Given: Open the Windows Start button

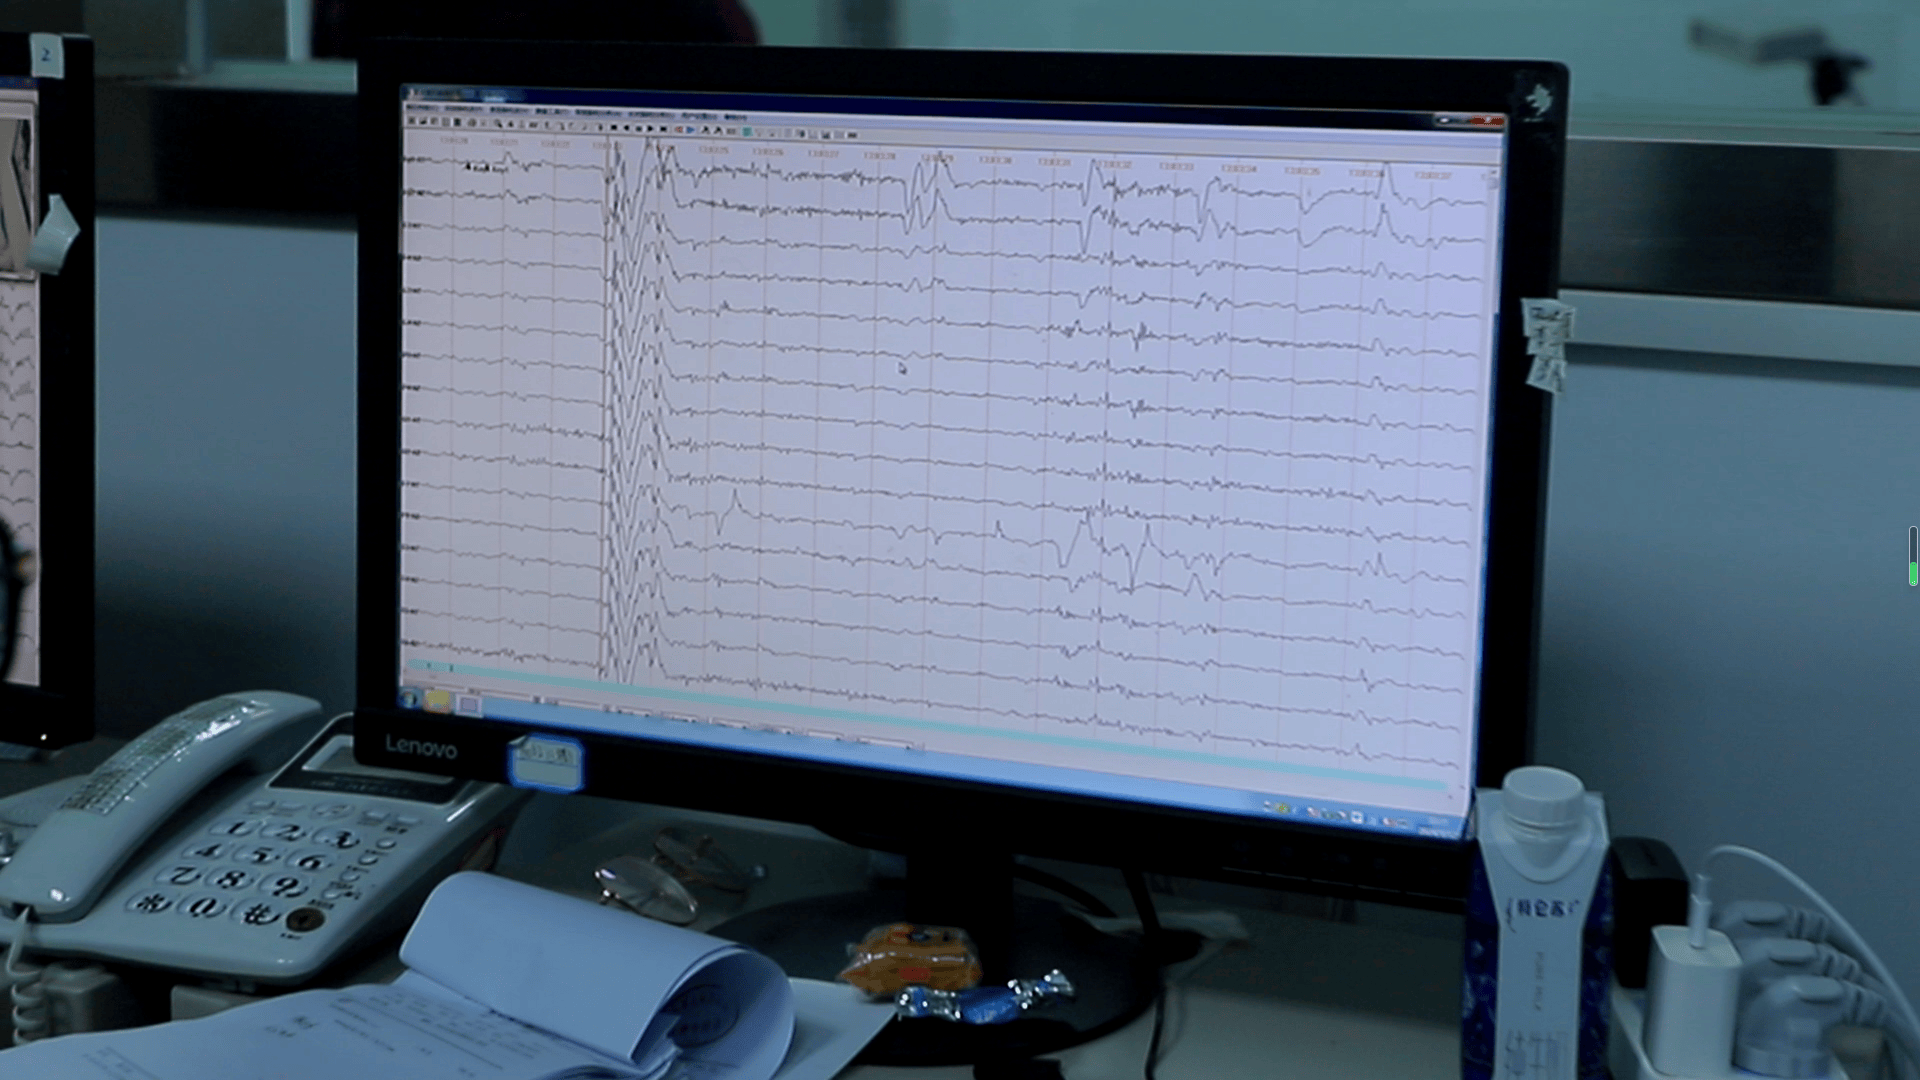Looking at the screenshot, I should (410, 699).
